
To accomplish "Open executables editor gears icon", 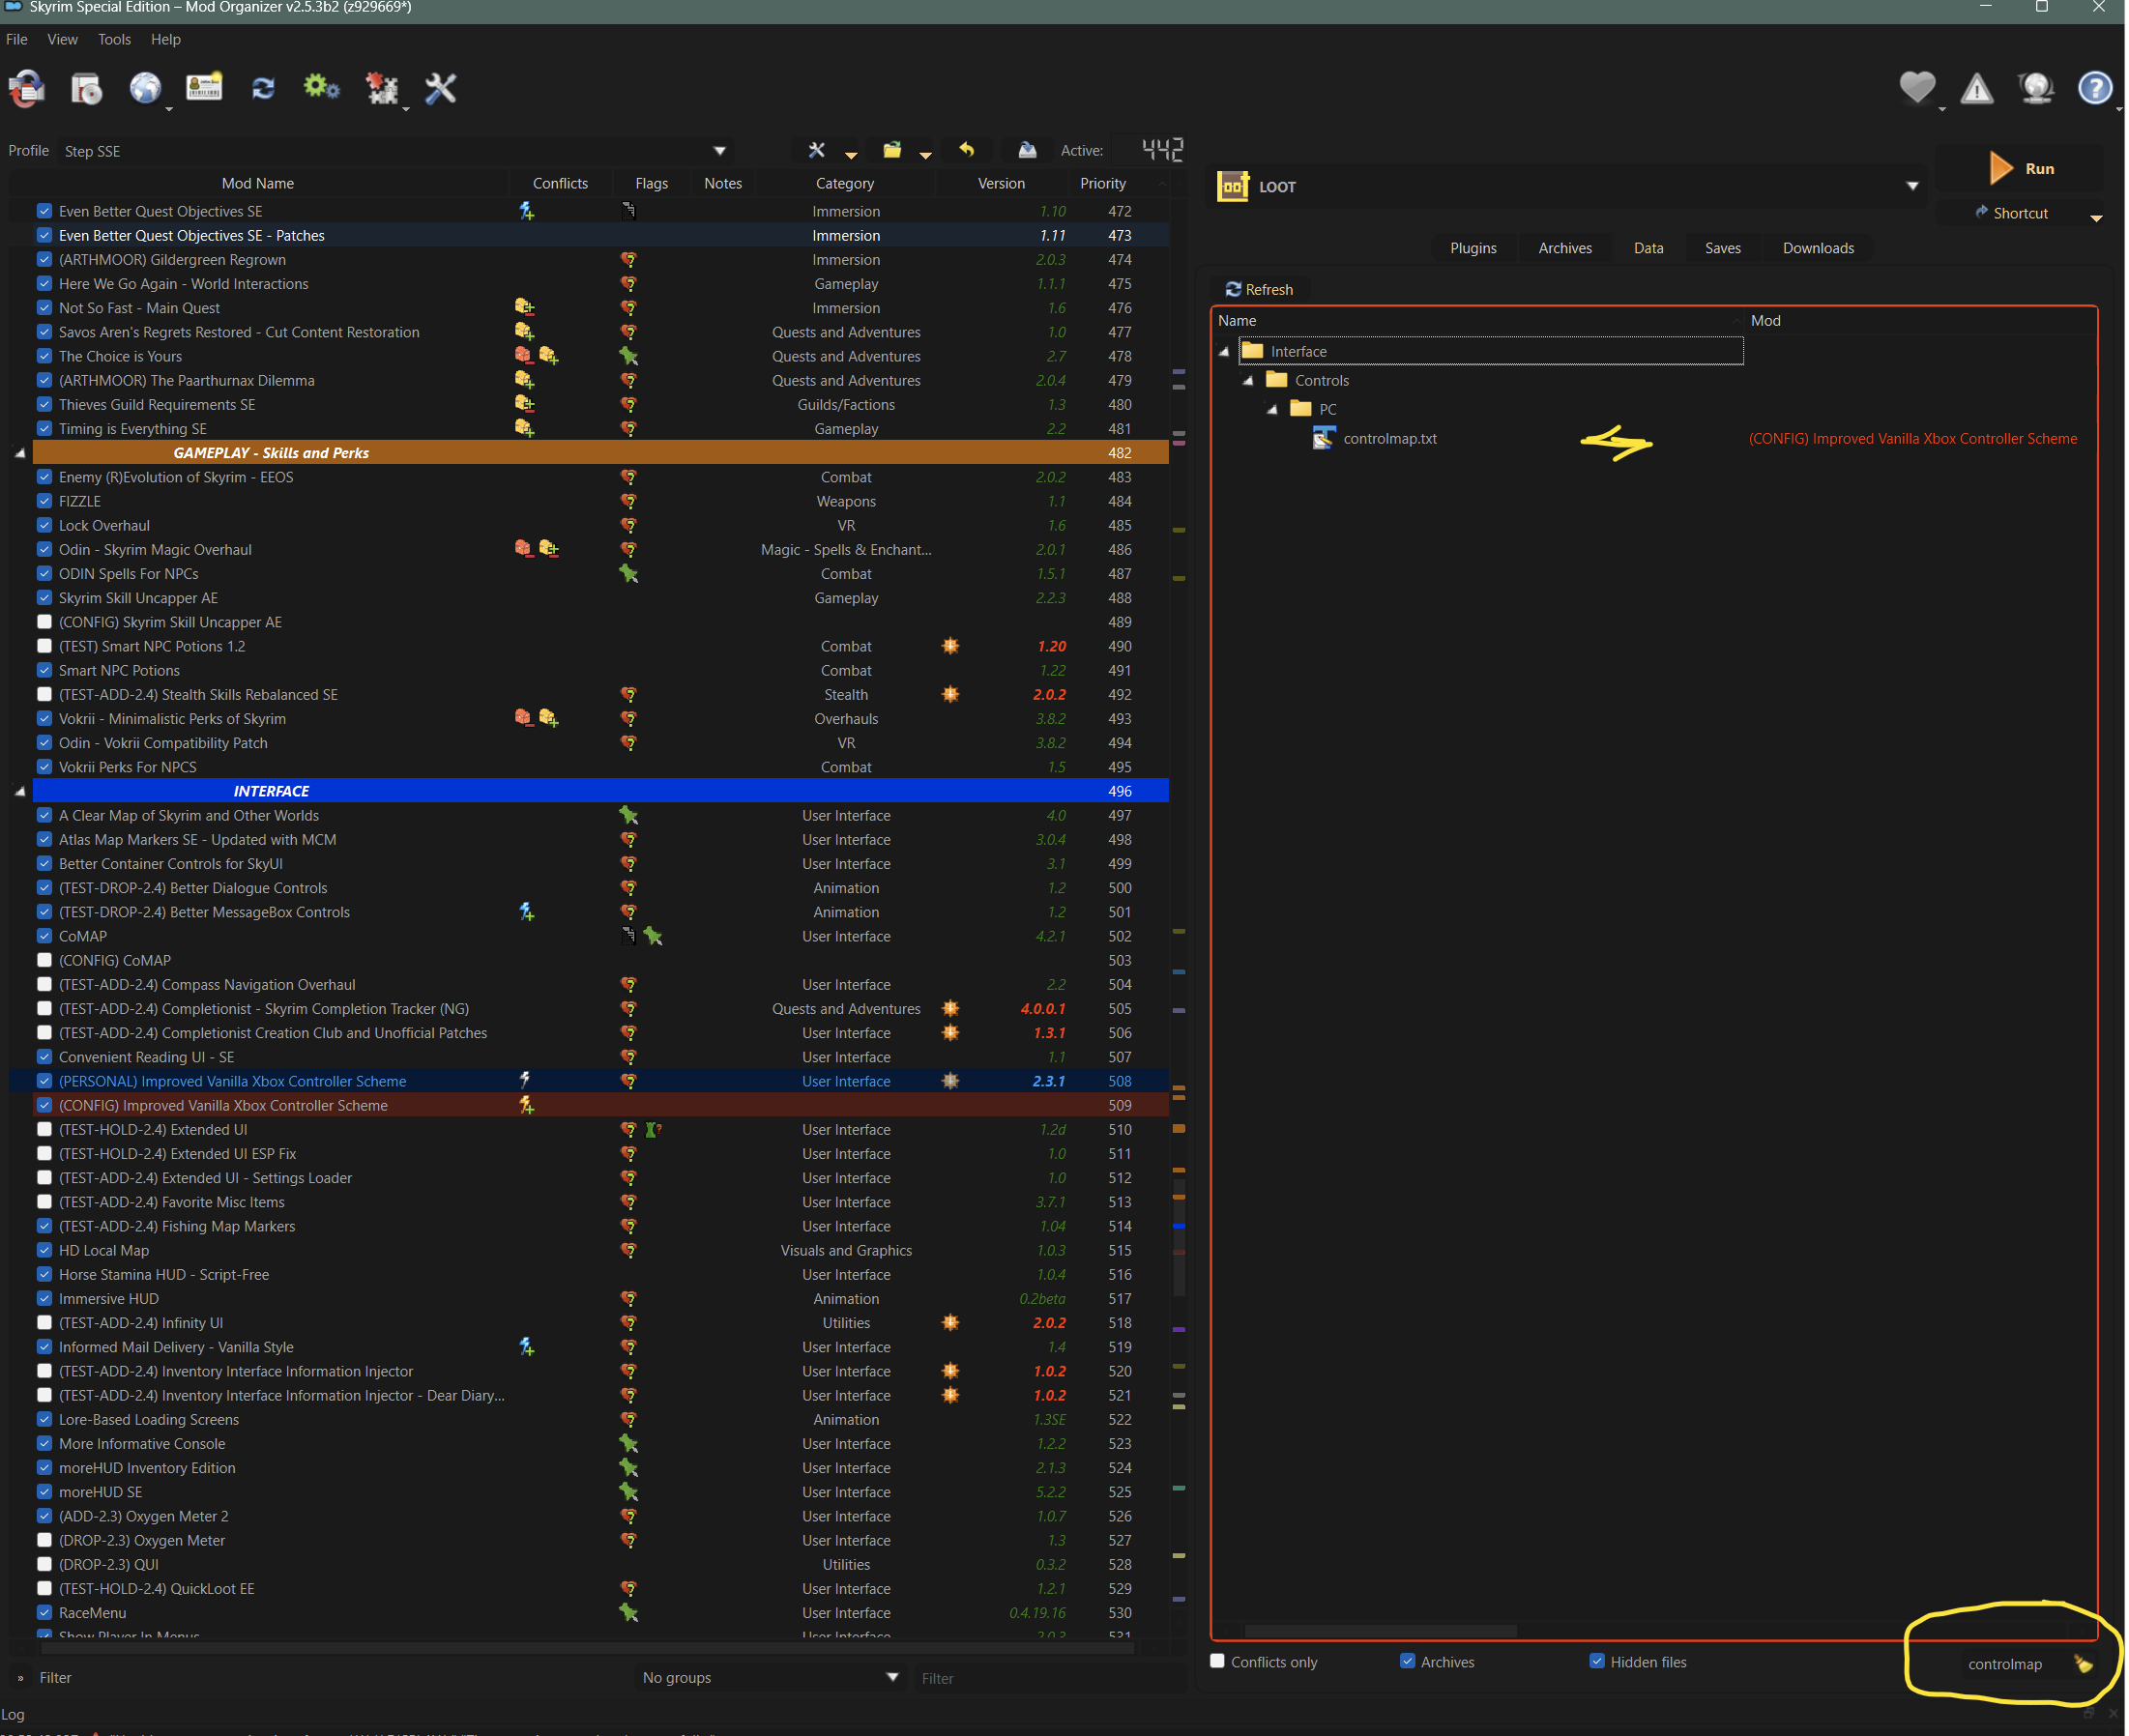I will coord(321,89).
